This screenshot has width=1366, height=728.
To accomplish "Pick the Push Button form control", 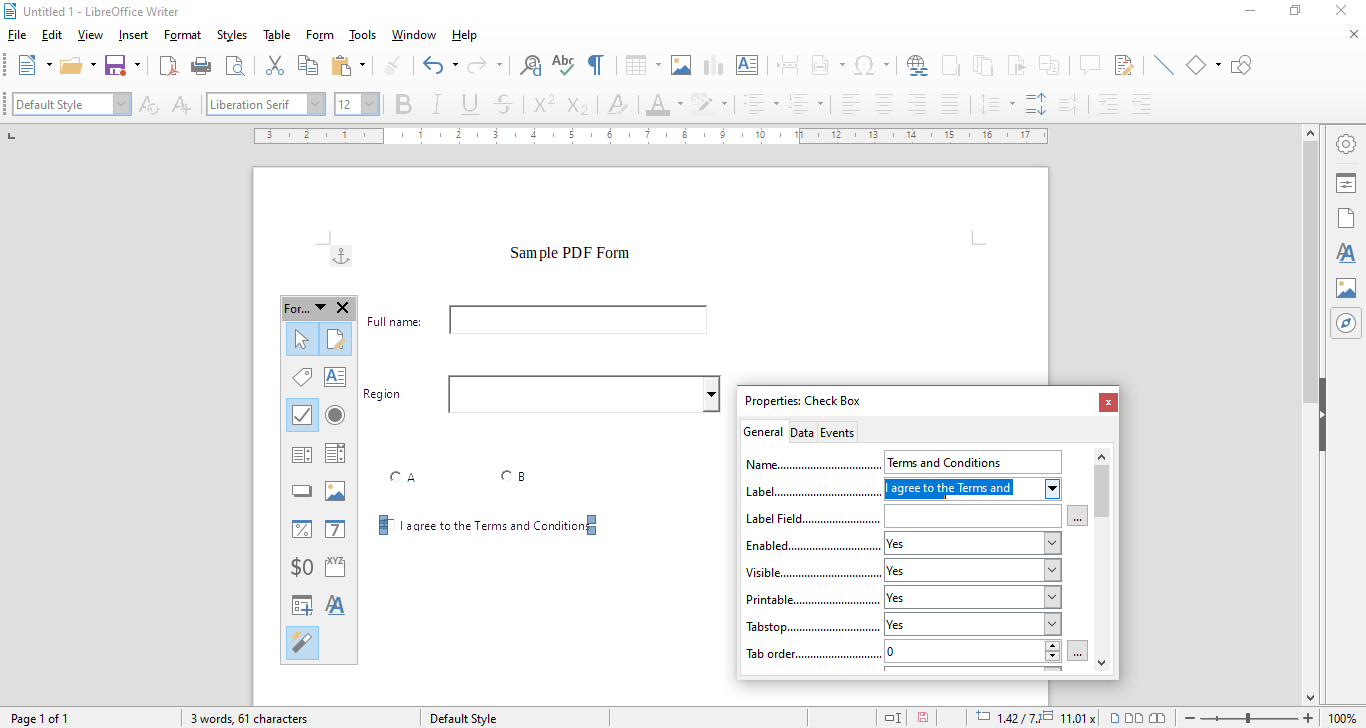I will 301,490.
